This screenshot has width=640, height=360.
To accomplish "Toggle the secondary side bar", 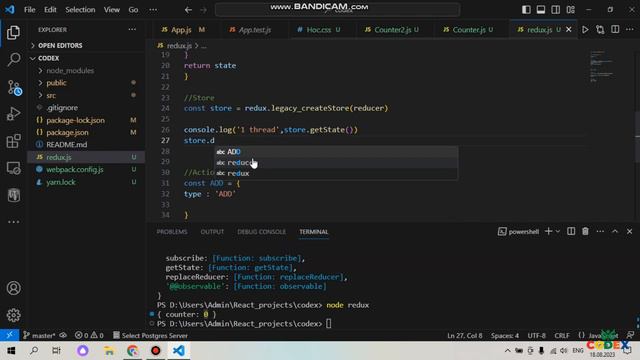I will (556, 9).
